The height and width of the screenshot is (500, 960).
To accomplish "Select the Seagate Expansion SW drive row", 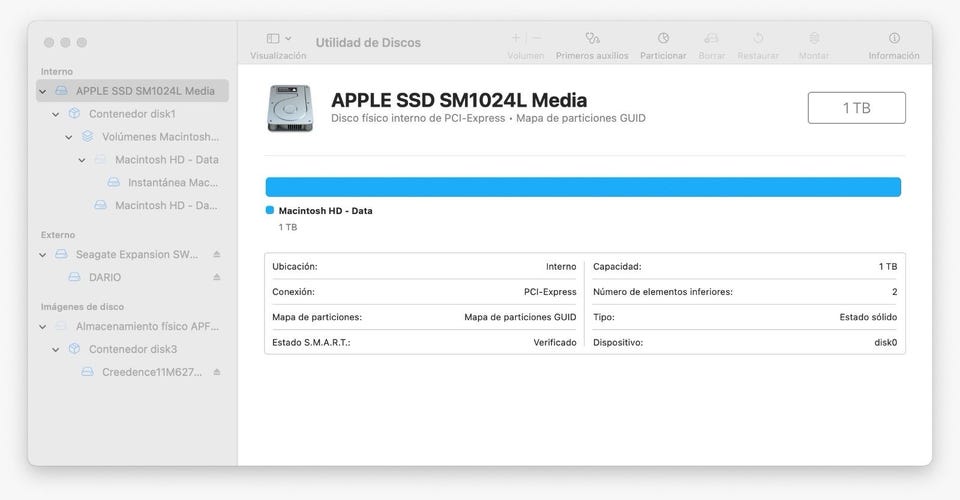I will [x=132, y=254].
